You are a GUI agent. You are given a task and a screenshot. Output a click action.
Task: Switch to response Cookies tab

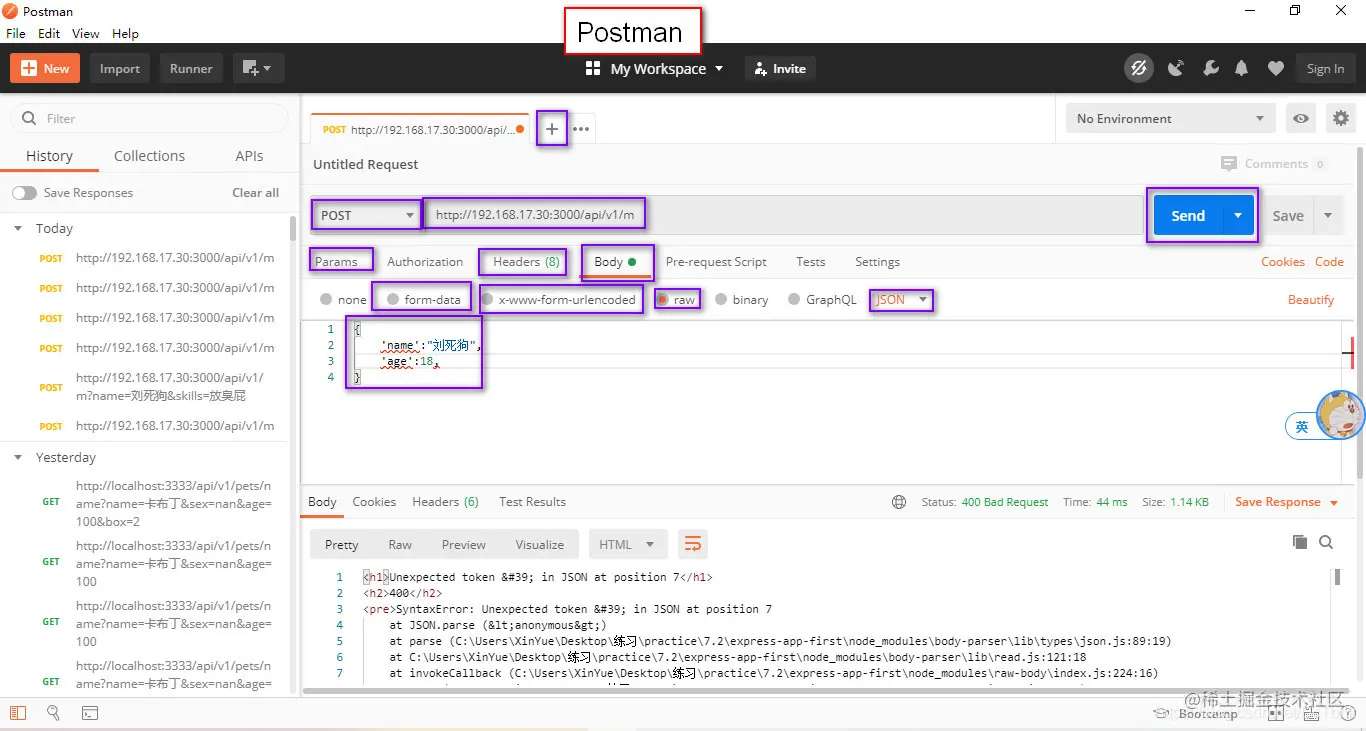(374, 502)
